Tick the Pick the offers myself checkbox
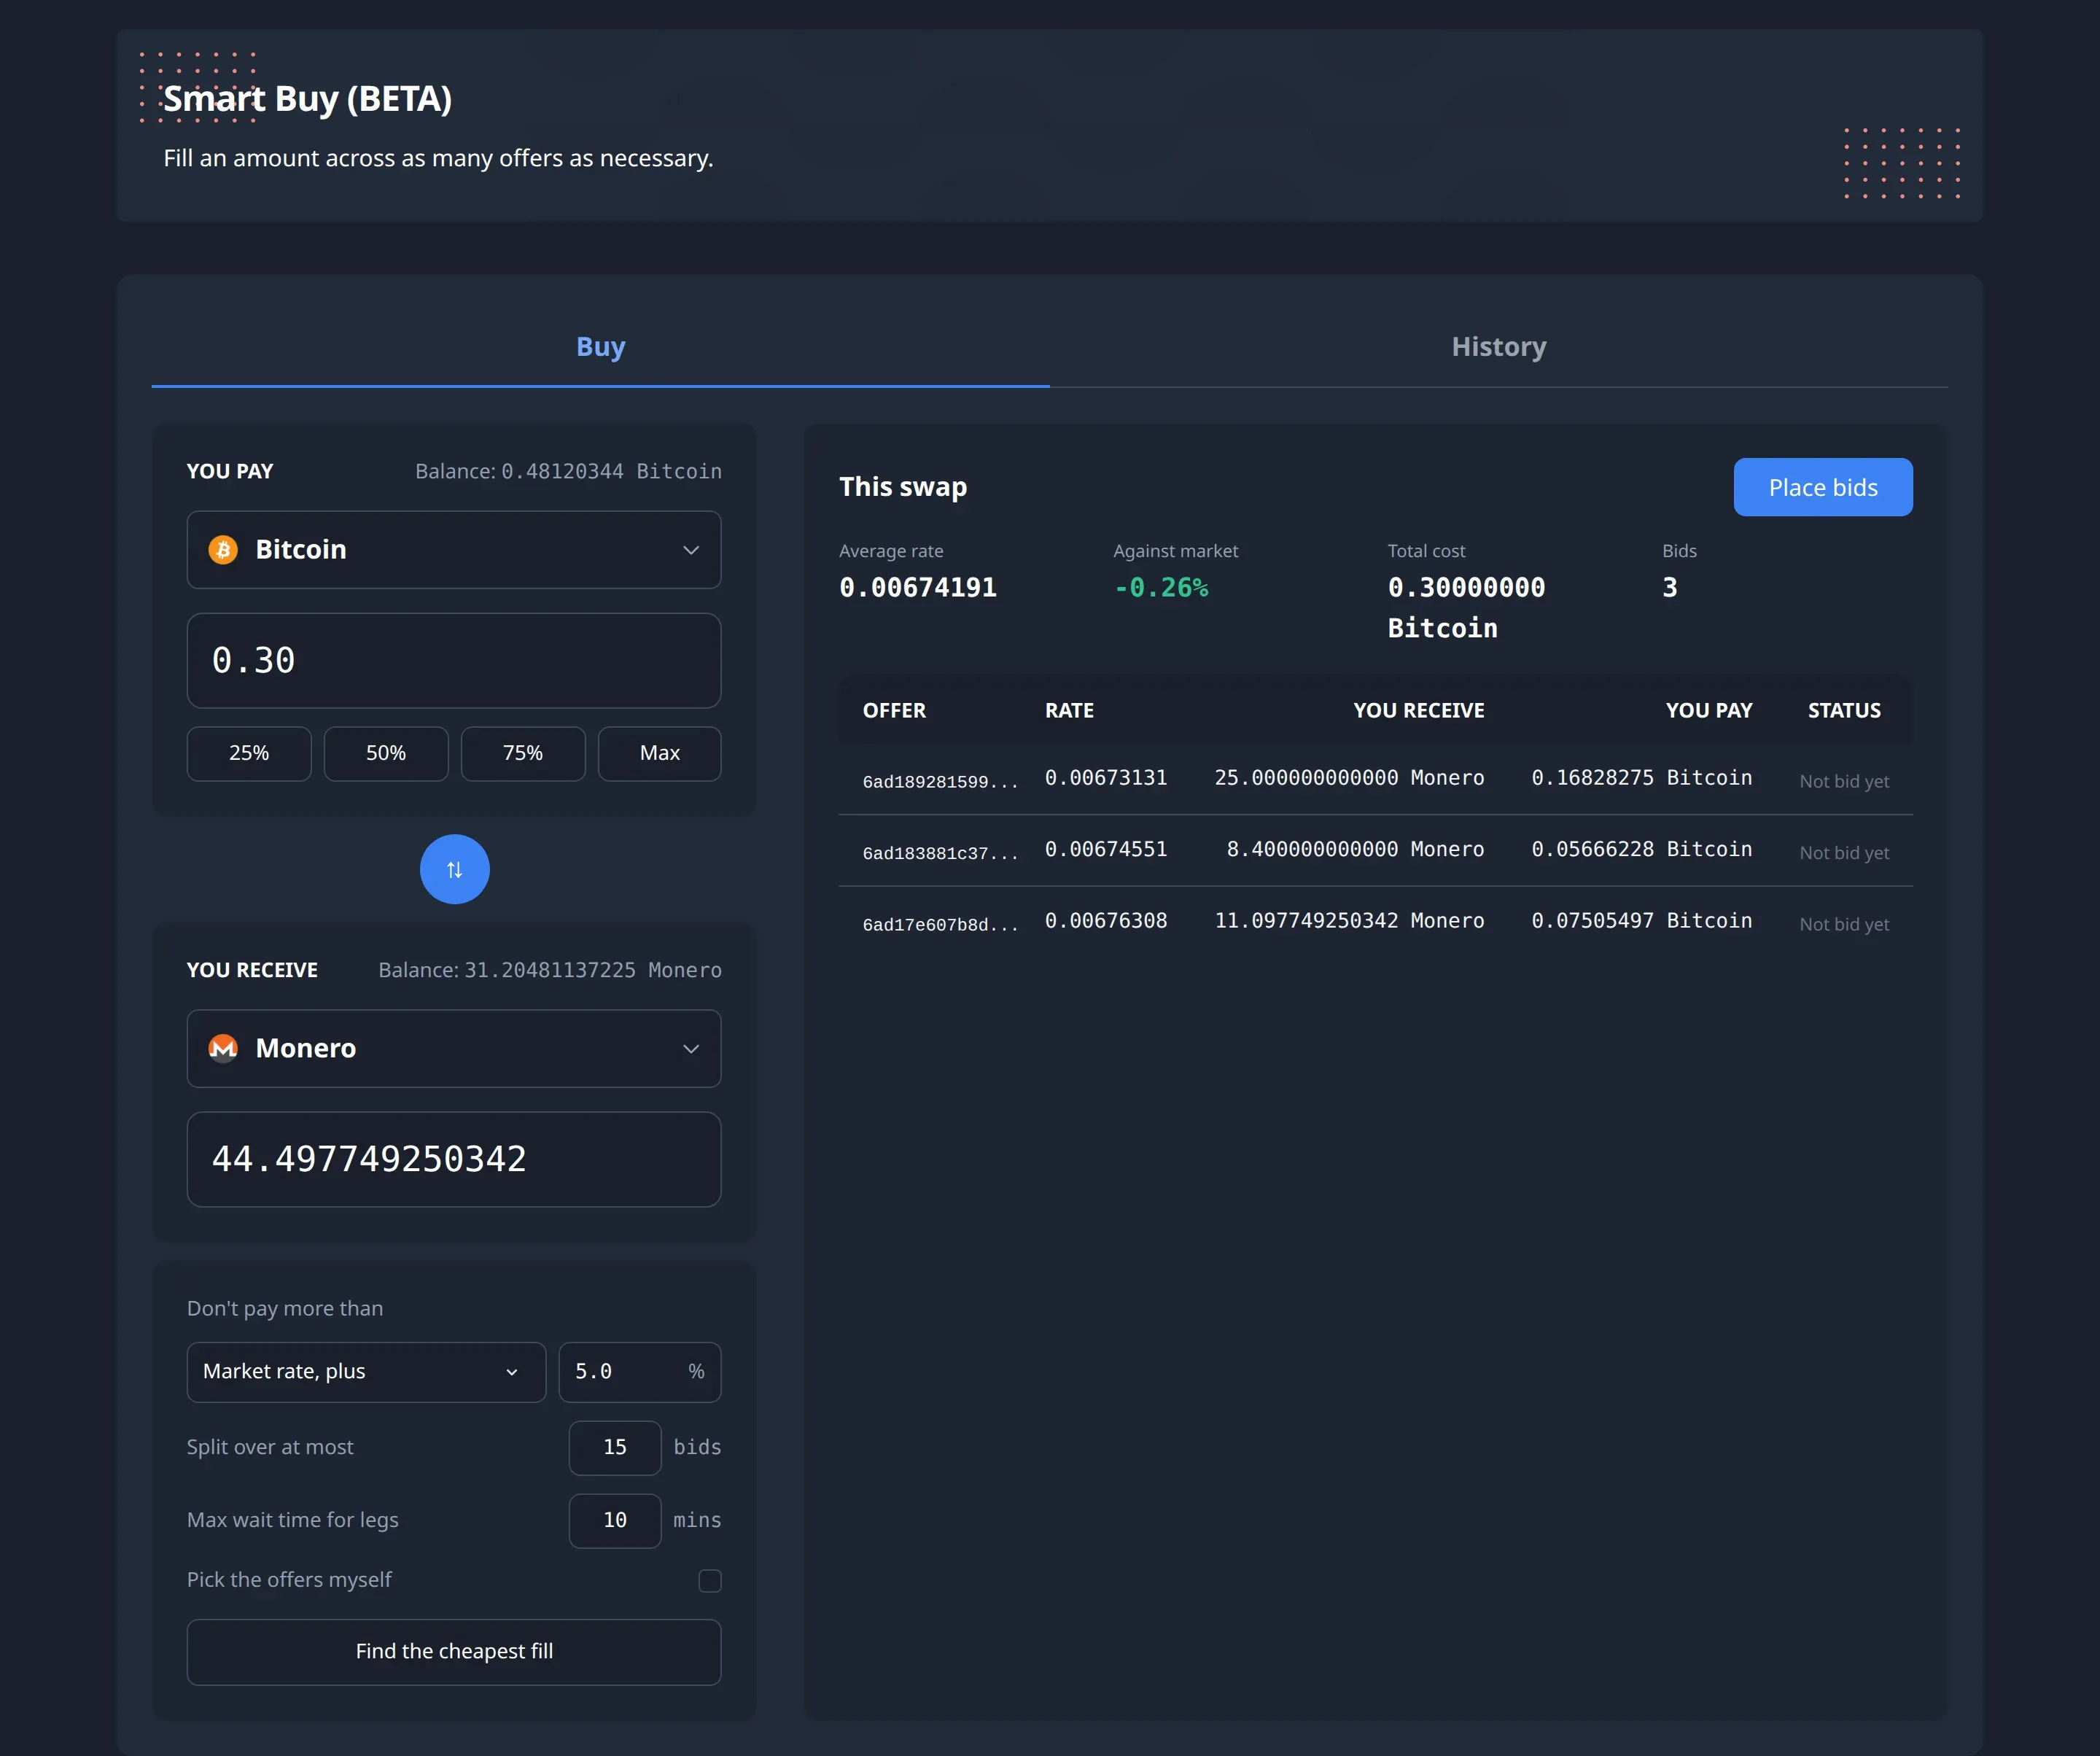This screenshot has width=2100, height=1756. pyautogui.click(x=710, y=1580)
